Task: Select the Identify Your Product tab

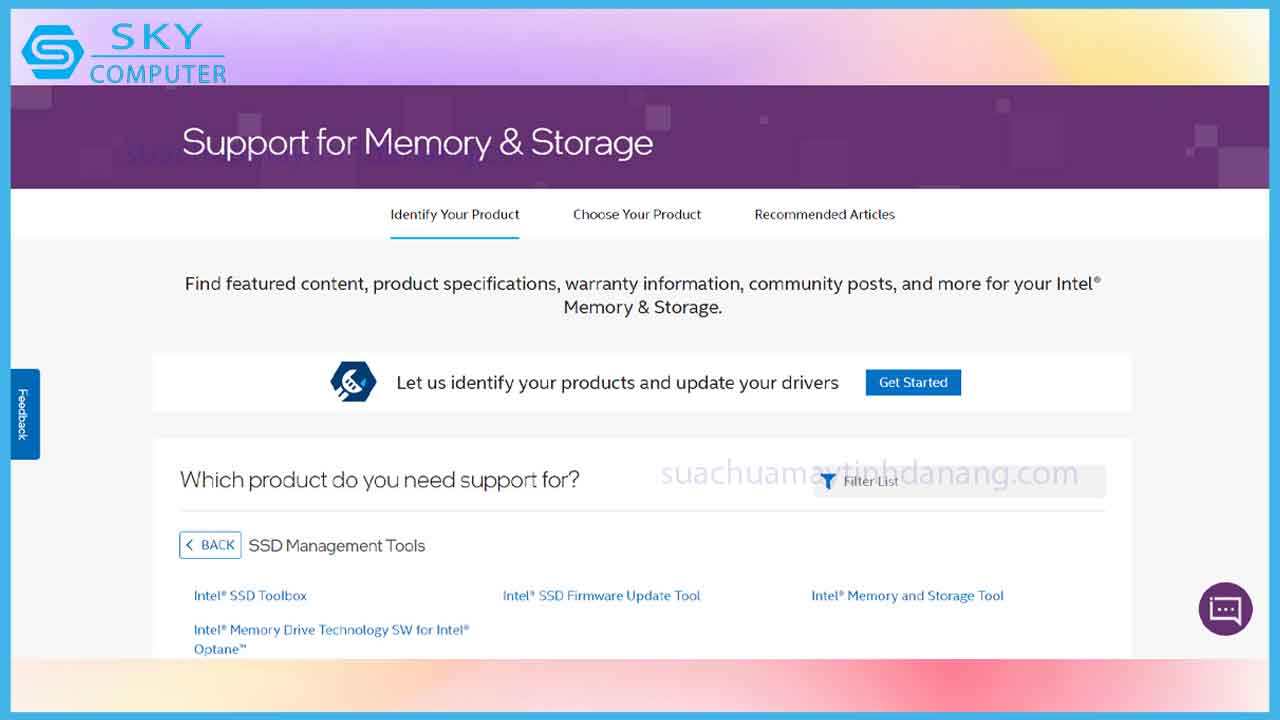Action: [455, 214]
